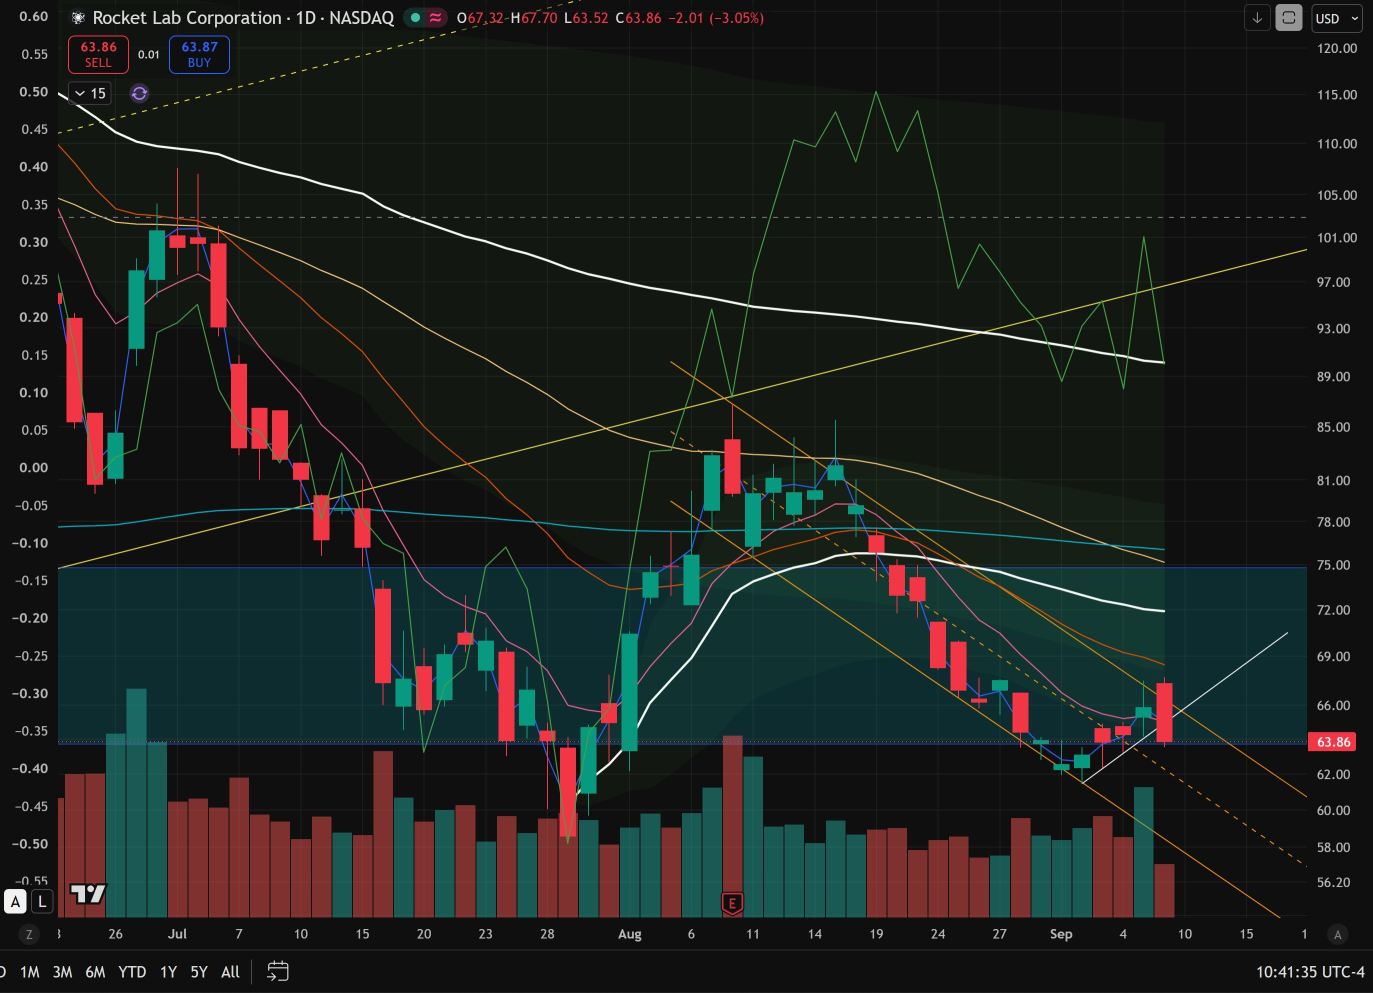Click the high value H67.70
This screenshot has height=993, width=1373.
pos(534,18)
